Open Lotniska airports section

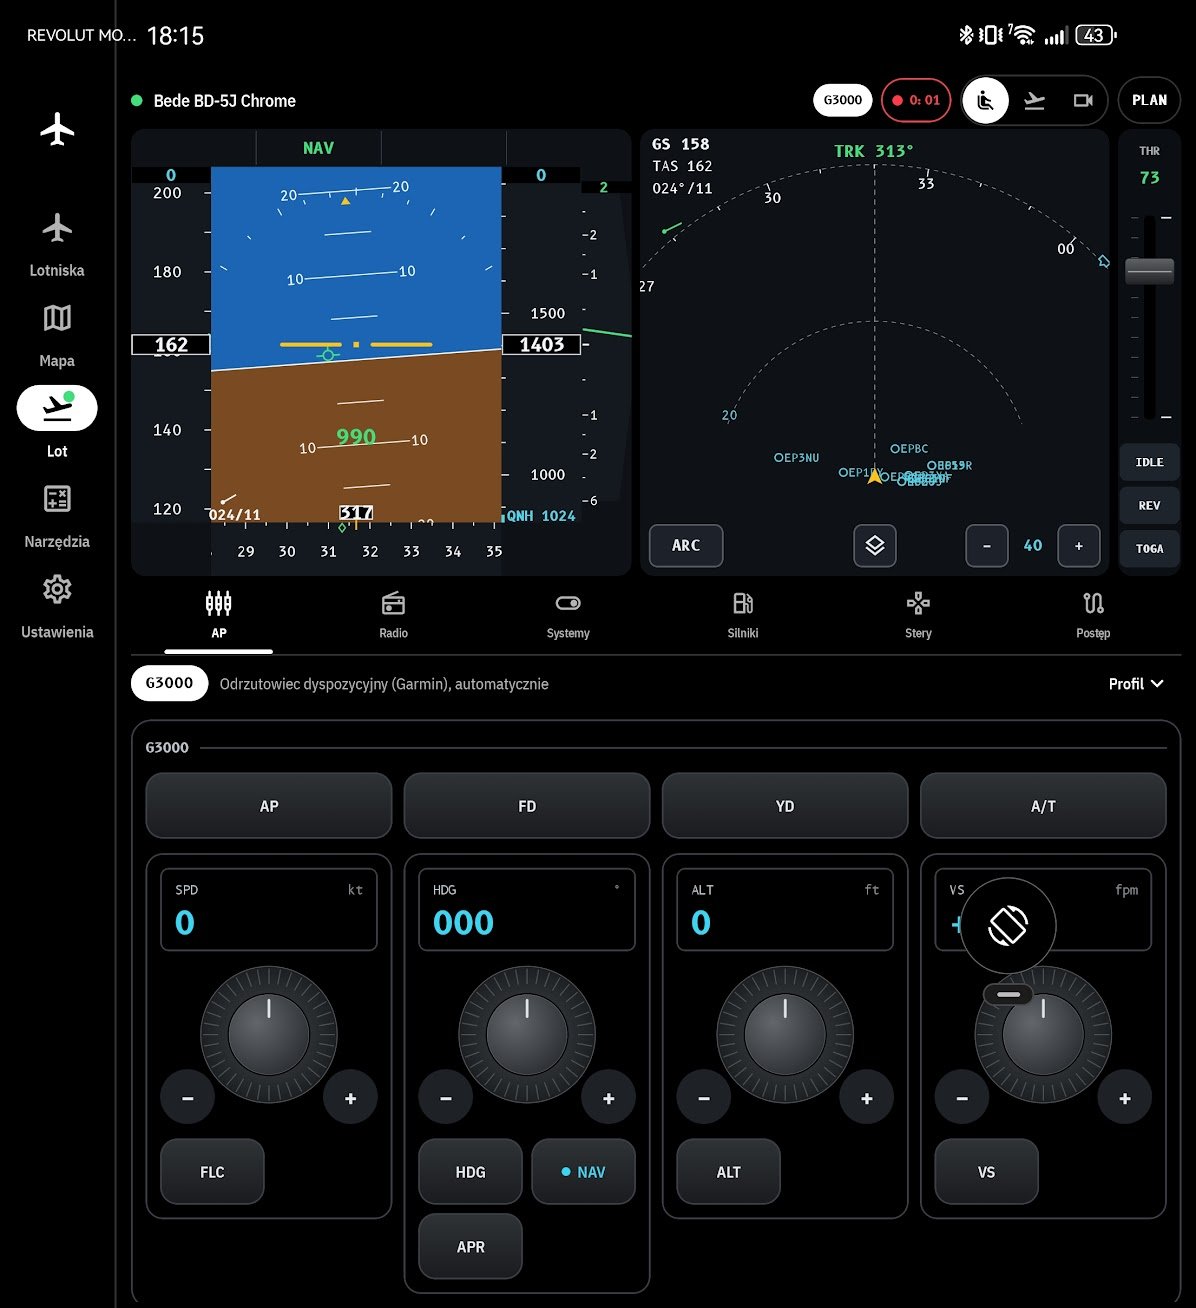click(x=57, y=245)
